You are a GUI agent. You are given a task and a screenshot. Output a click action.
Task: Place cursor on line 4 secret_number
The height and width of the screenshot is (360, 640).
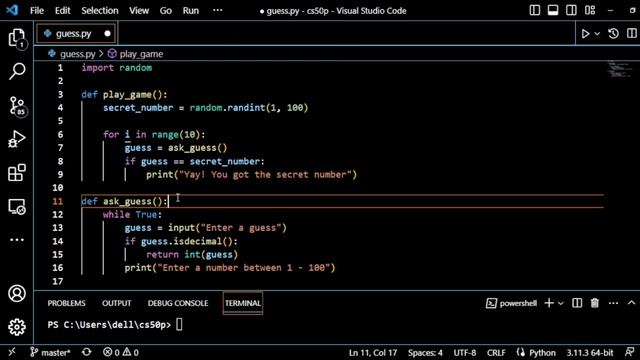coord(138,108)
